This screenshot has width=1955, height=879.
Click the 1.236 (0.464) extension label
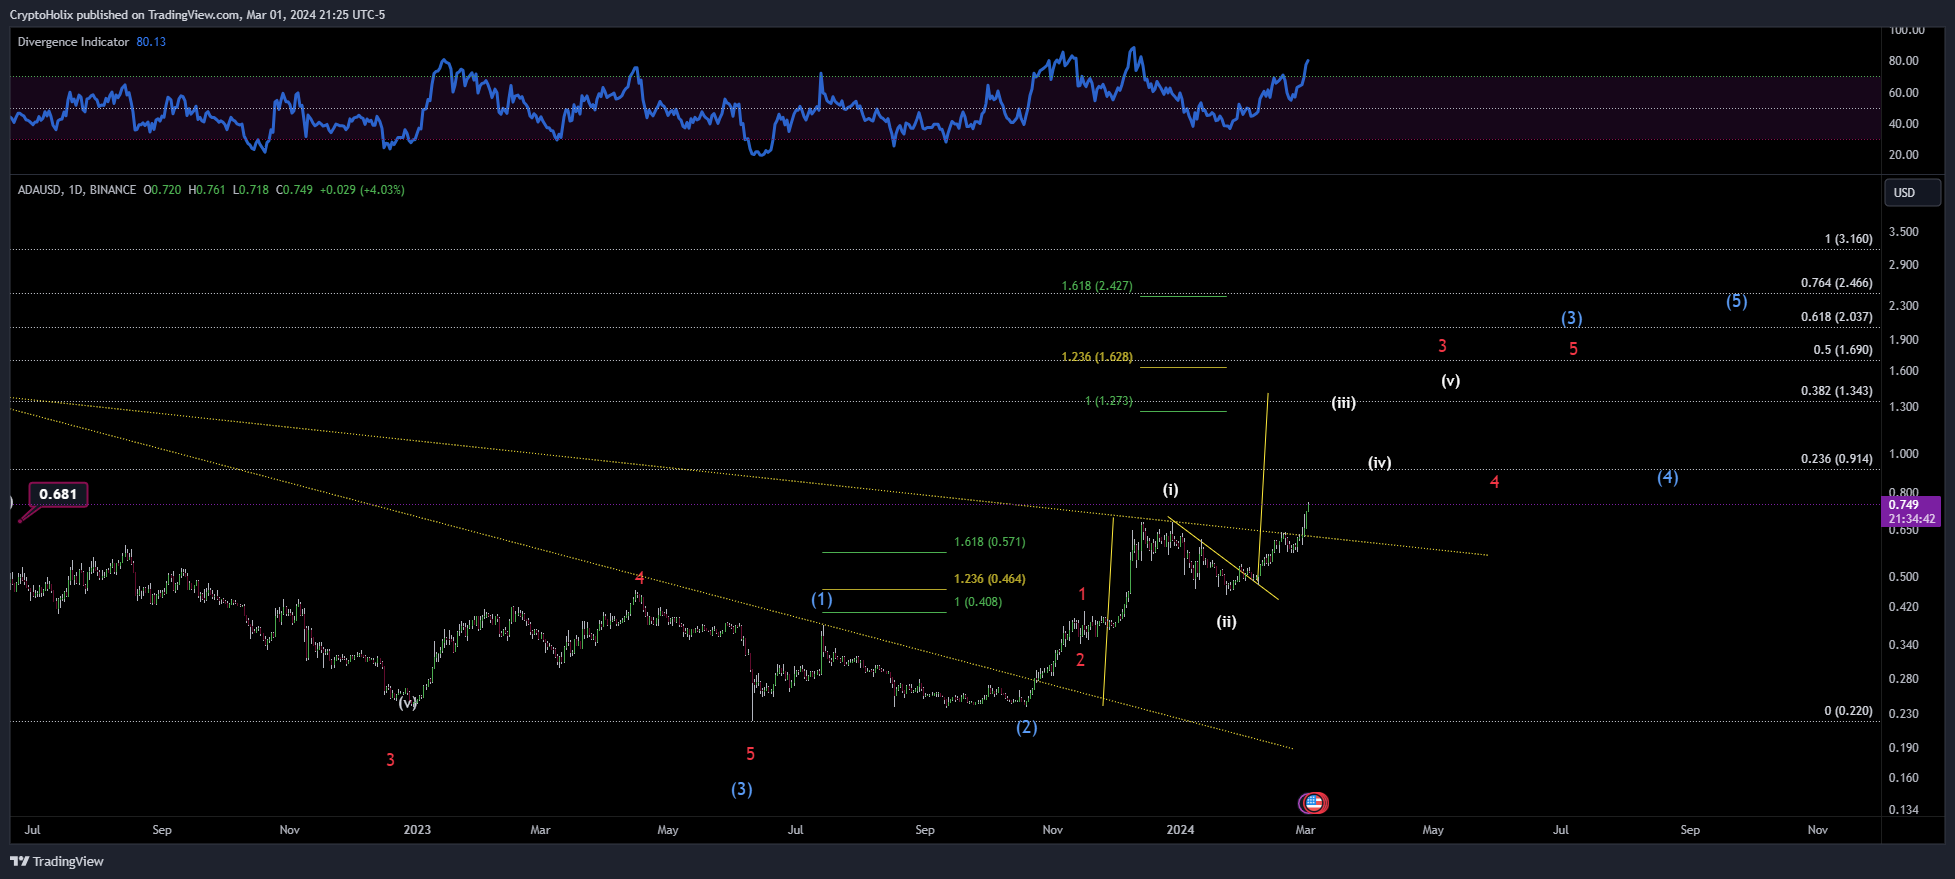pos(990,579)
